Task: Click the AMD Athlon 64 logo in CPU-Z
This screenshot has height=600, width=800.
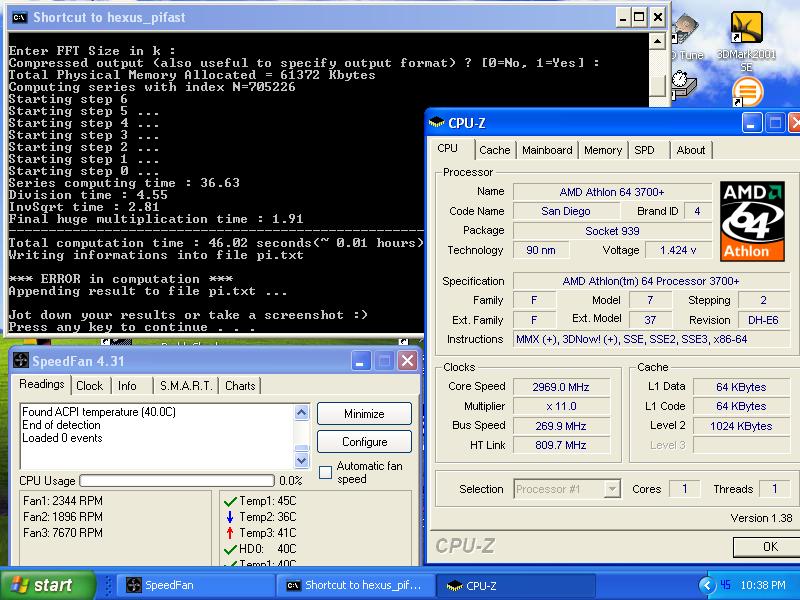Action: pos(752,221)
